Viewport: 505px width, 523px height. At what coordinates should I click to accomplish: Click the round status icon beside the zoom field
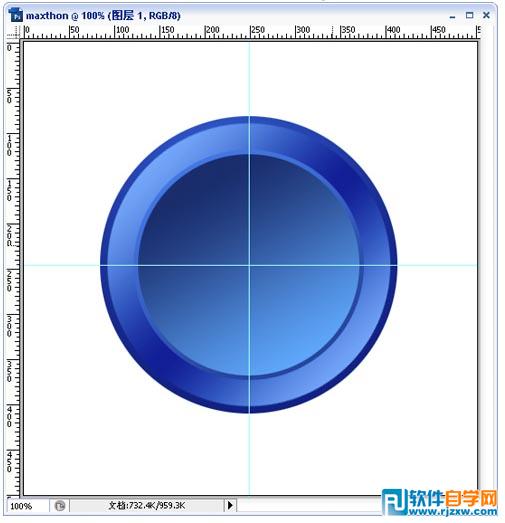pos(60,506)
